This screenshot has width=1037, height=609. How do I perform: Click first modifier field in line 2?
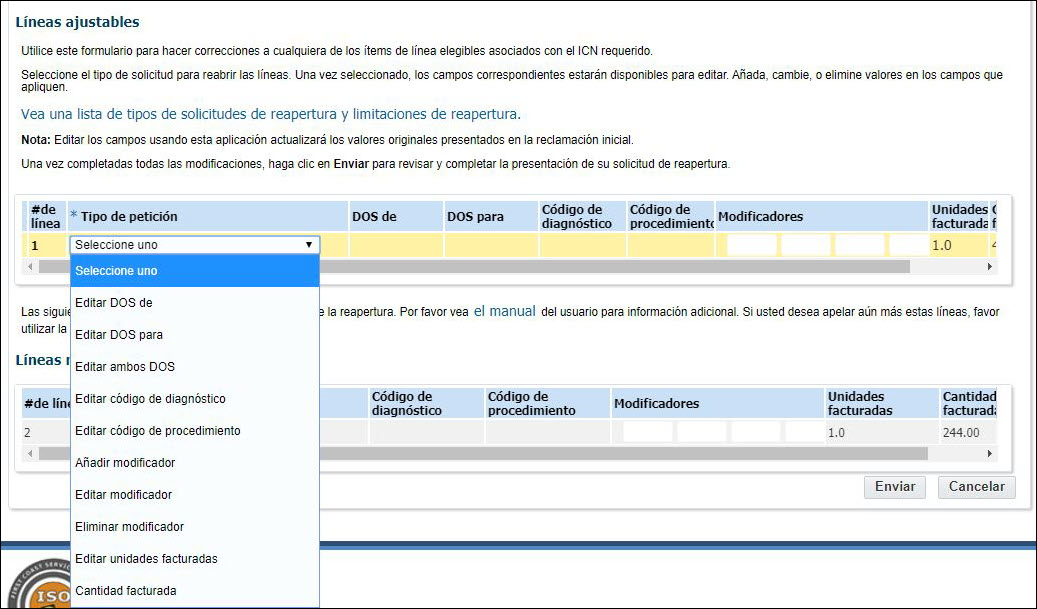[648, 432]
